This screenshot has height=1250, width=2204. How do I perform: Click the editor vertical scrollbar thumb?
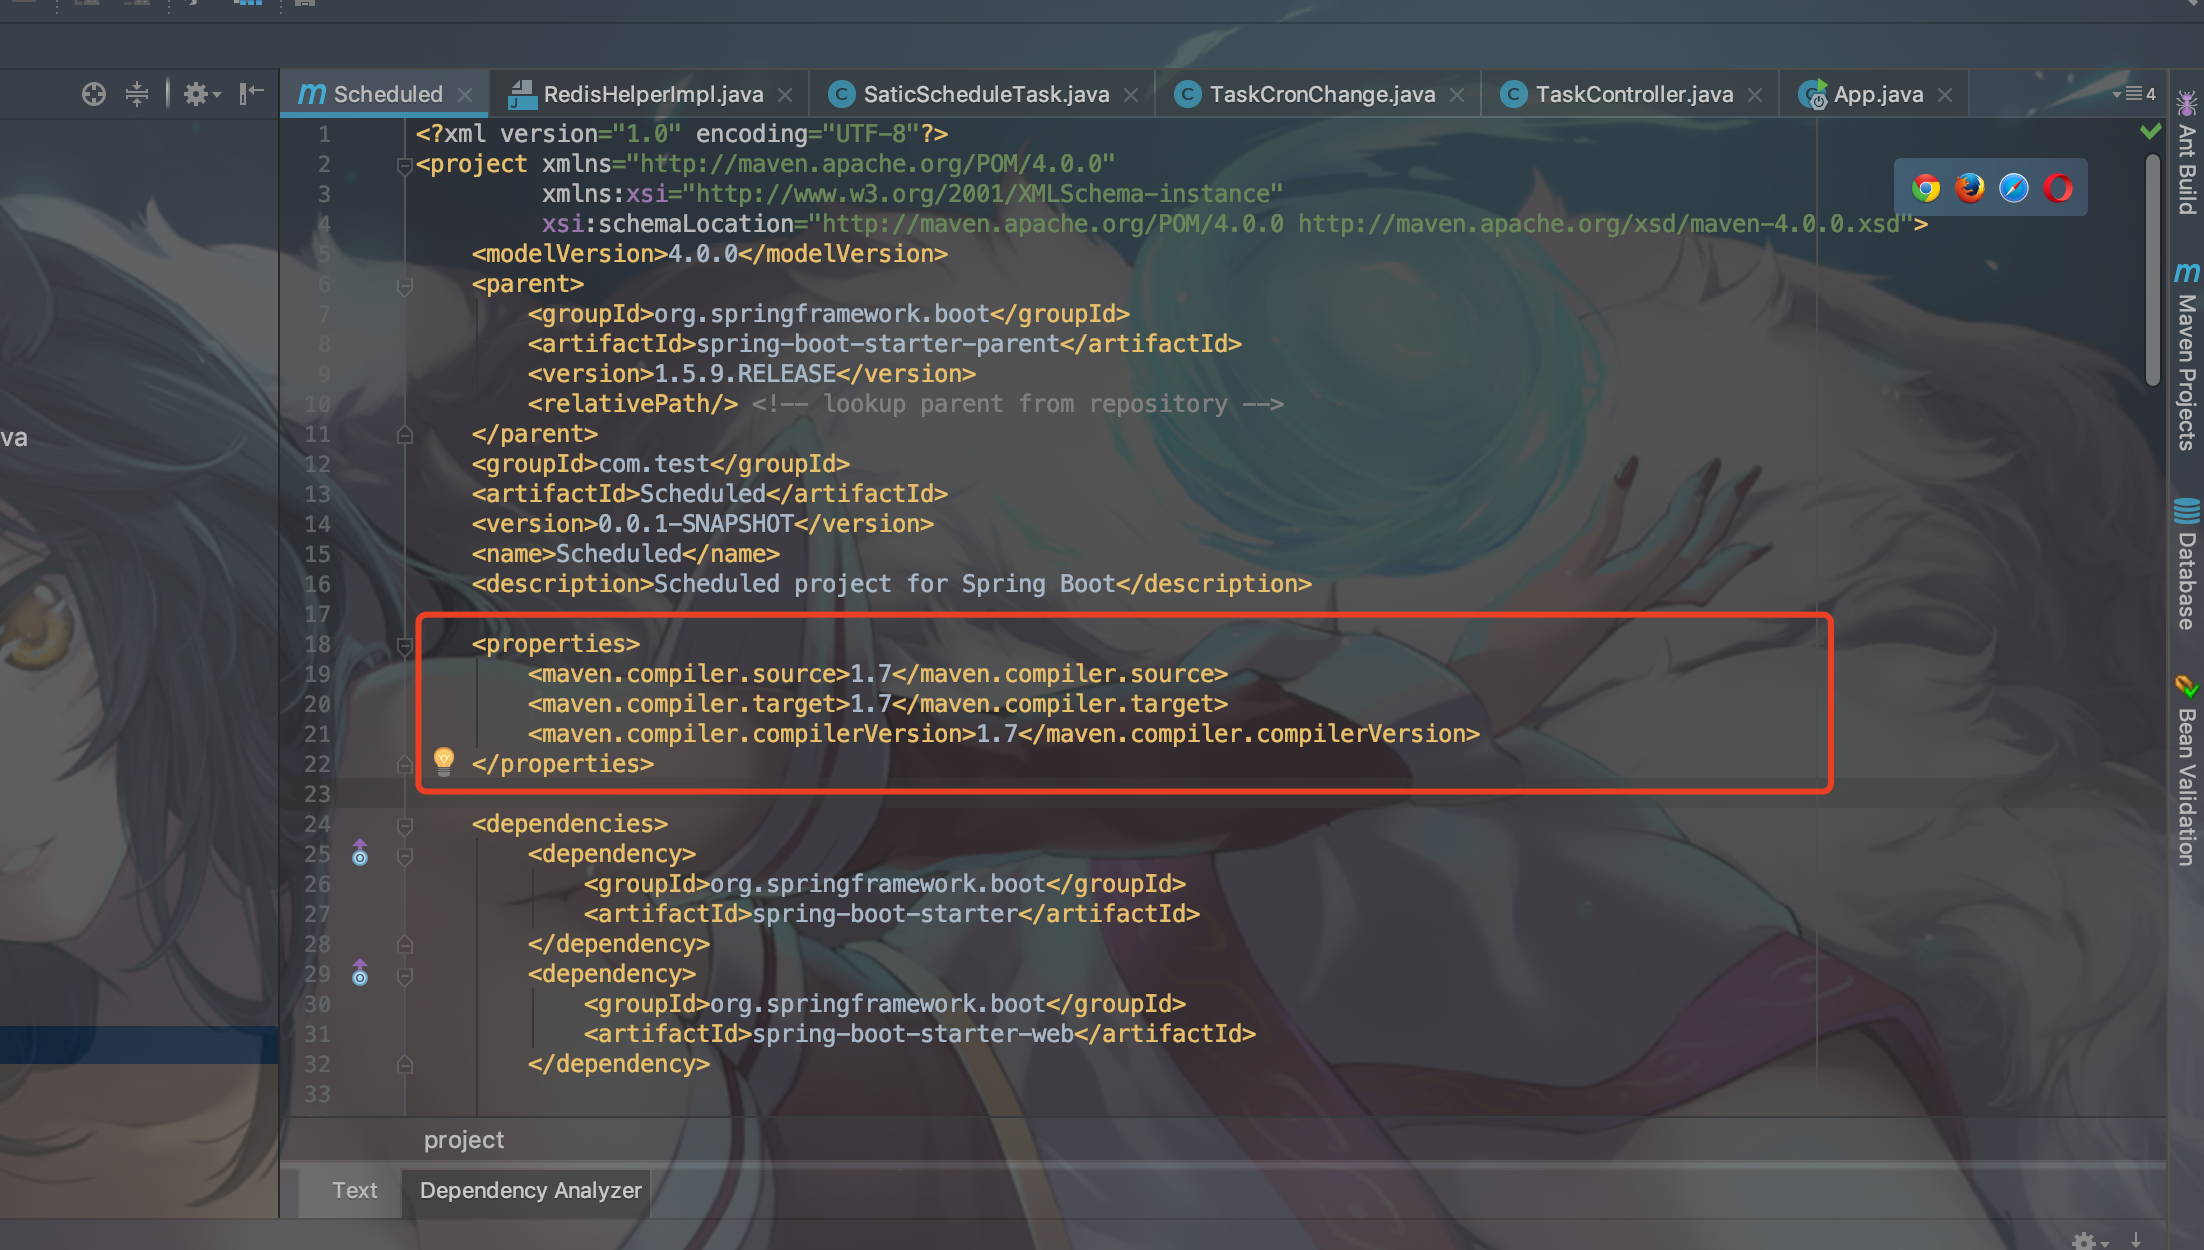[x=2152, y=268]
